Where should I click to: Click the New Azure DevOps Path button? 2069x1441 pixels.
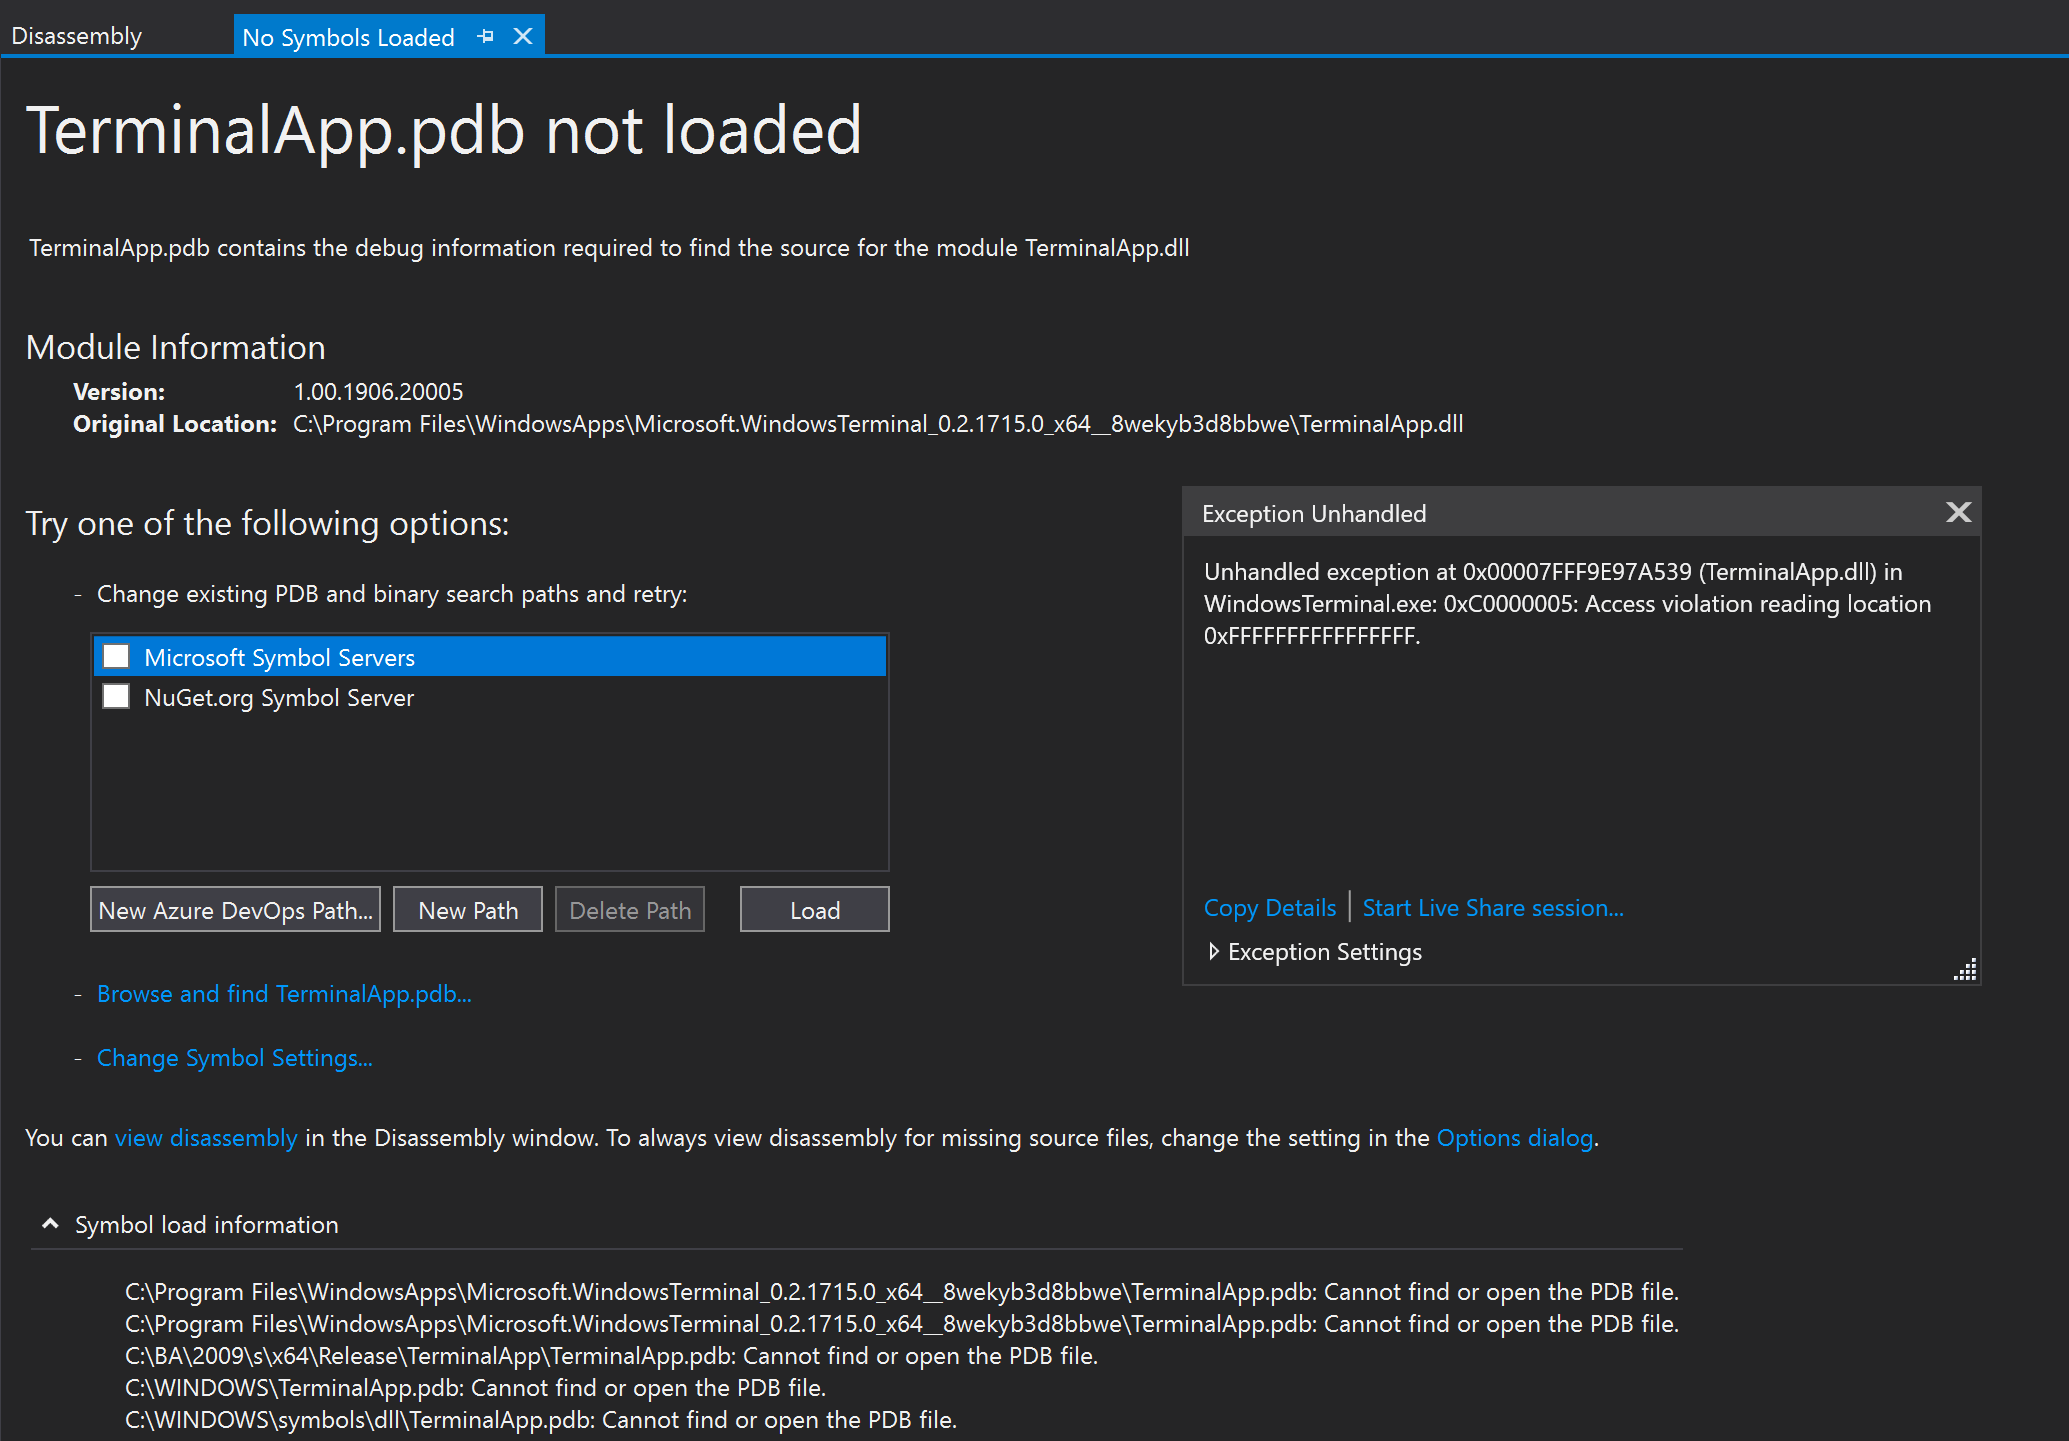point(235,910)
